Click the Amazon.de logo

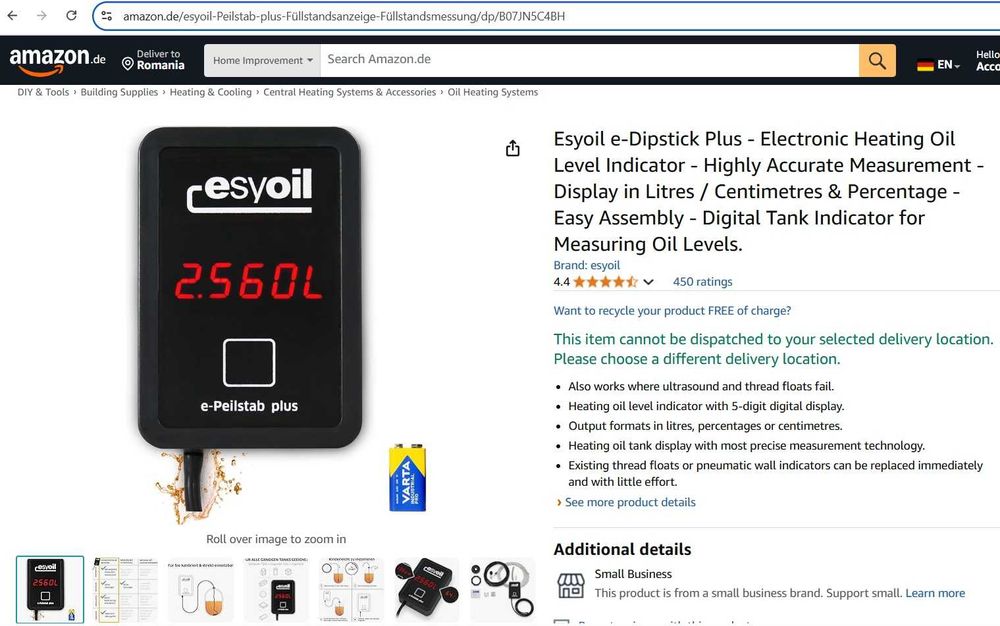click(x=57, y=61)
